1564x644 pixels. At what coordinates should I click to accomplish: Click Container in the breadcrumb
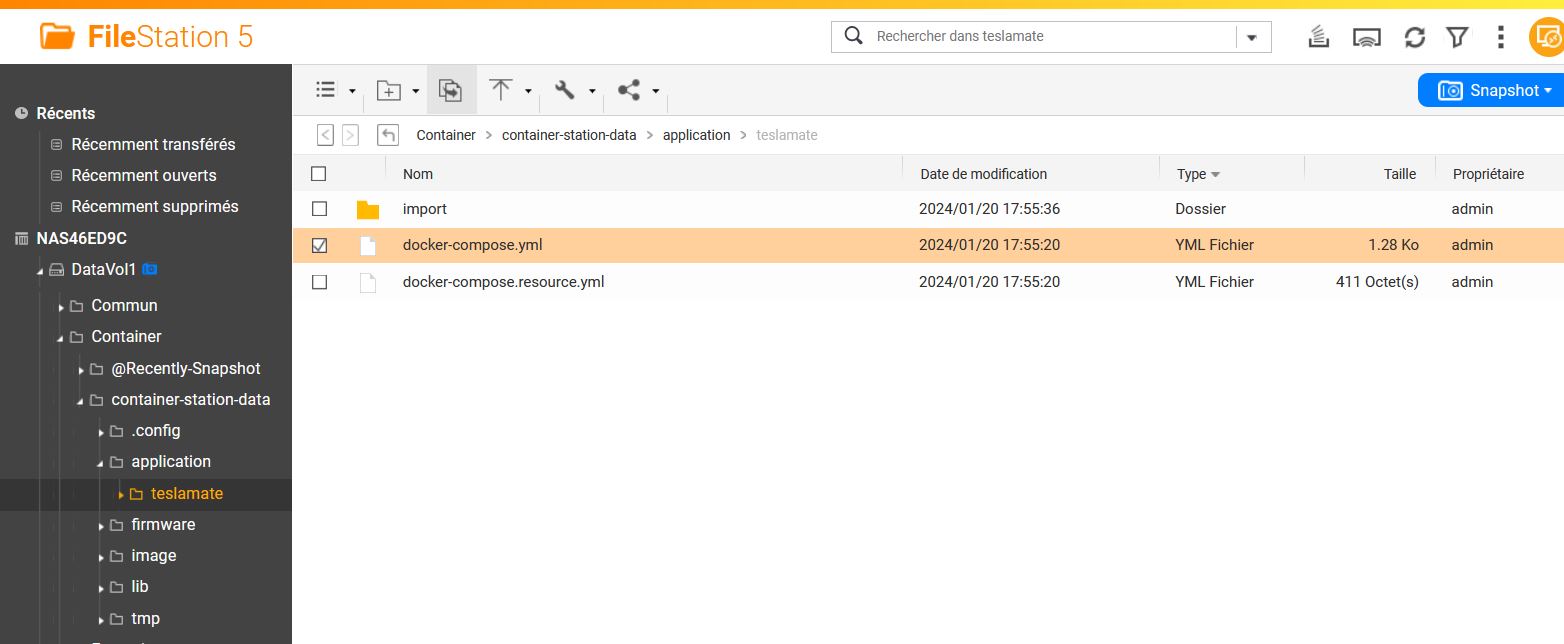[446, 135]
